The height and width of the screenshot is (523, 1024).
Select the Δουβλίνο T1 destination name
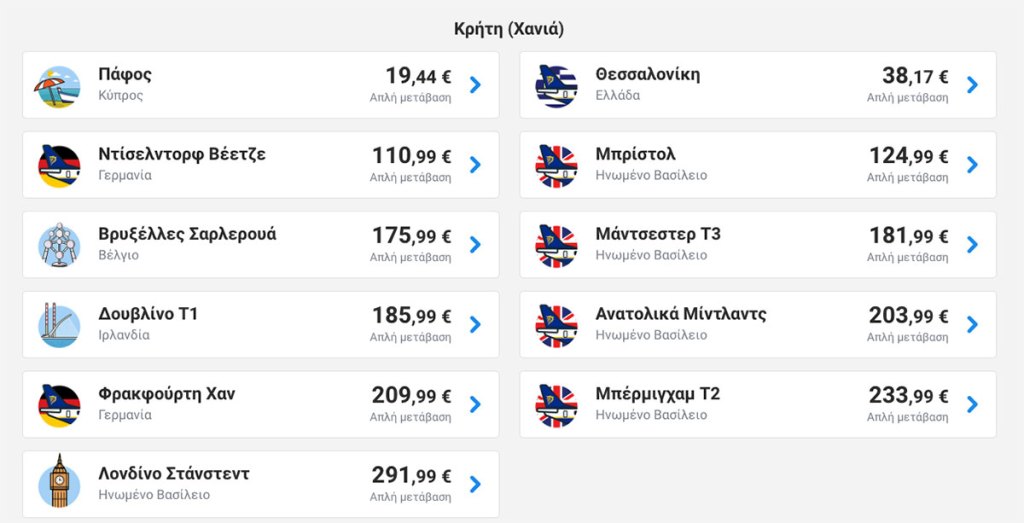[148, 314]
